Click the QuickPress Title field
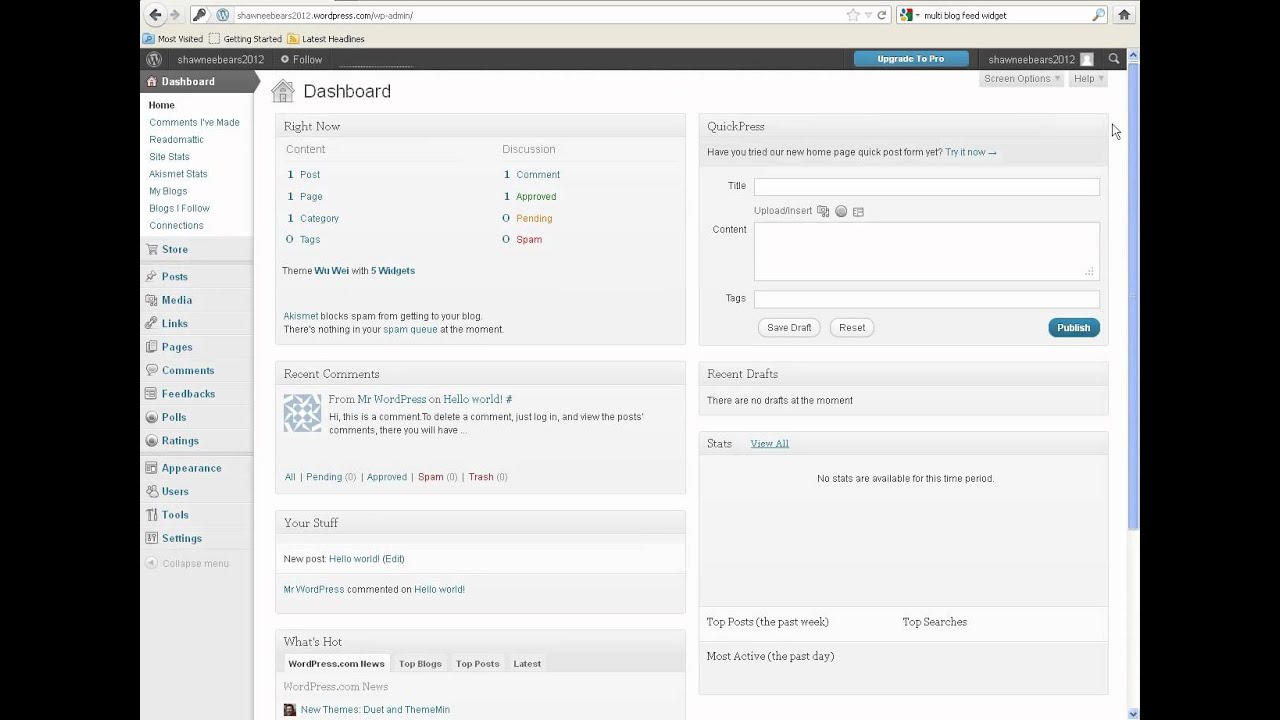 pyautogui.click(x=927, y=187)
